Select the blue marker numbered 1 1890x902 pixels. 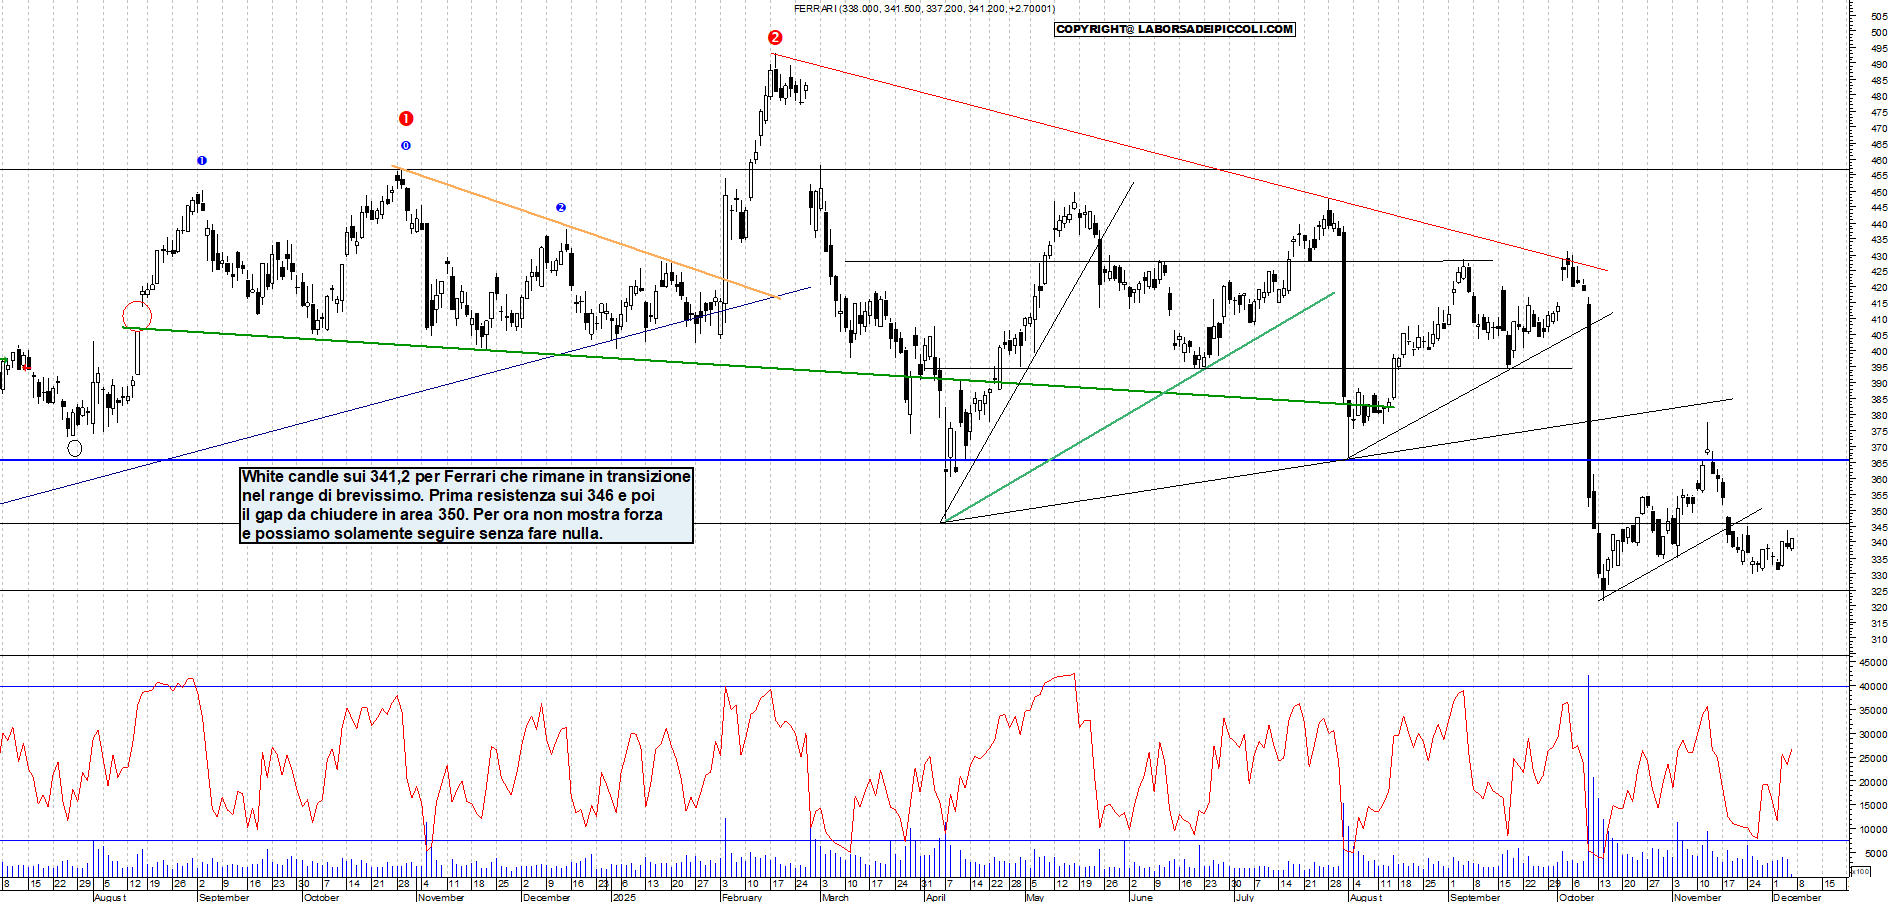[202, 160]
